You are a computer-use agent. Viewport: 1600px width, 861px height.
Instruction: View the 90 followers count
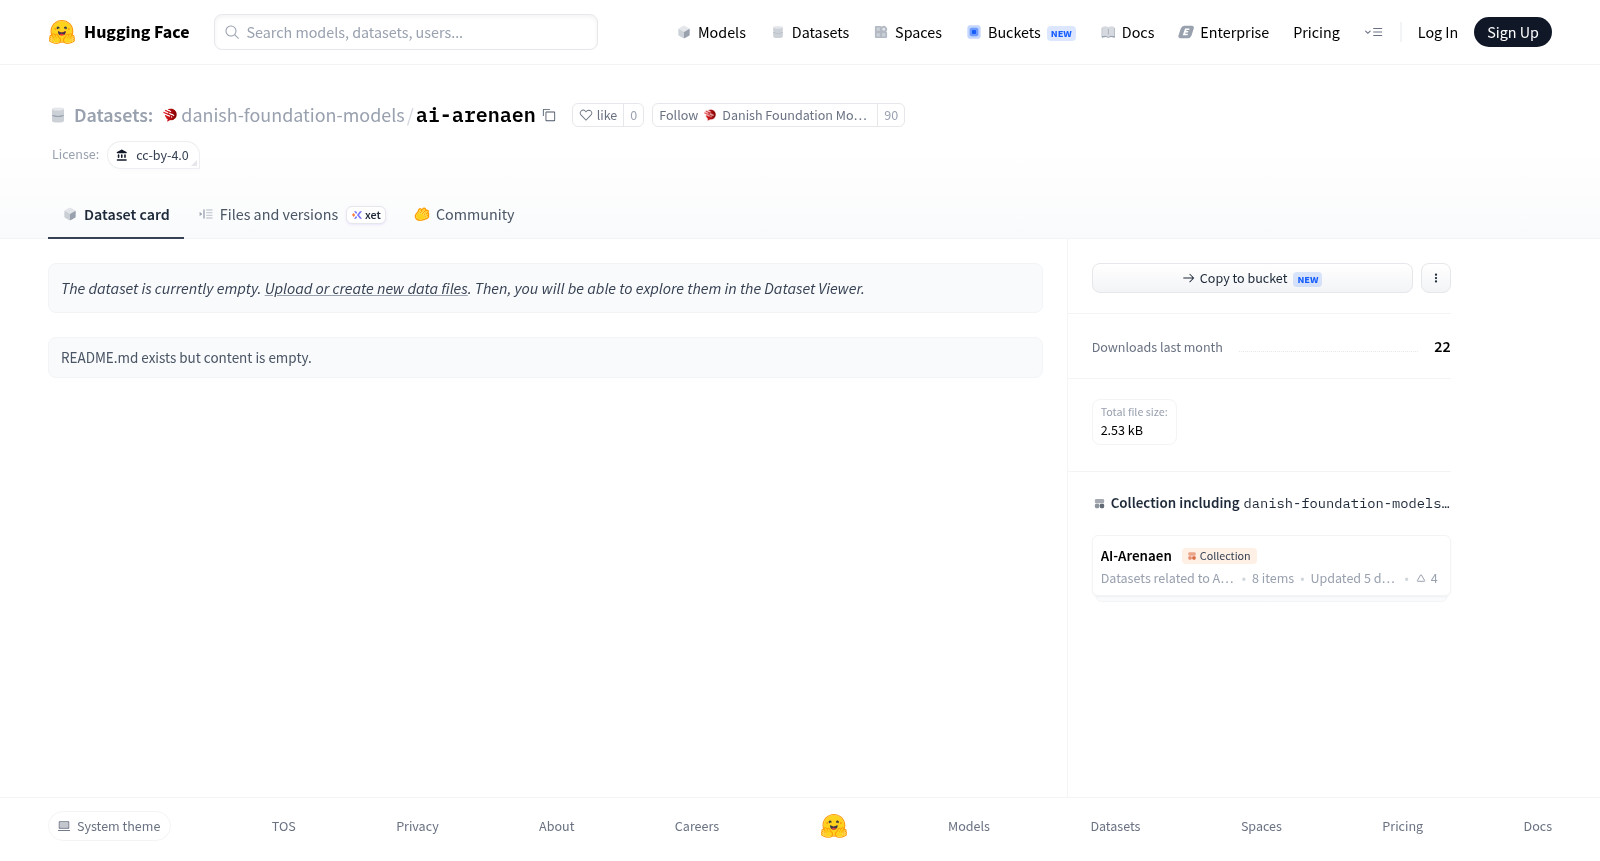tap(891, 115)
